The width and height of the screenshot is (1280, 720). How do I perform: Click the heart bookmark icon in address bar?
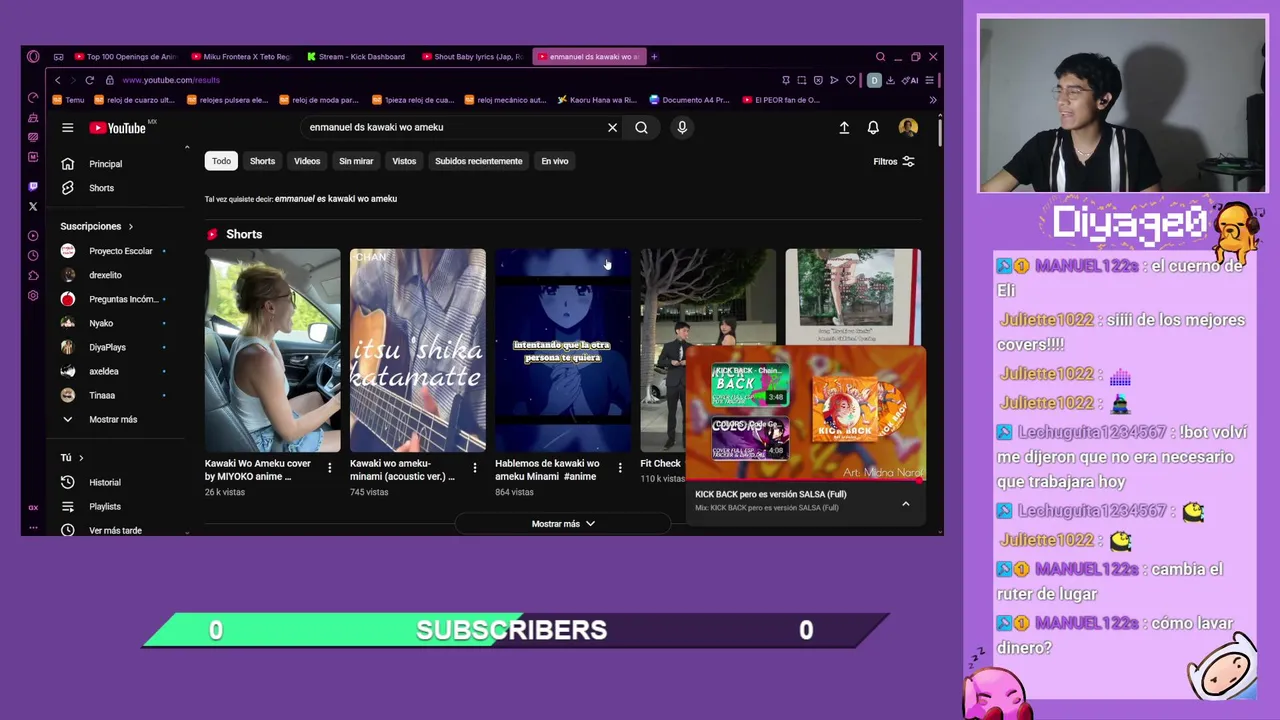click(850, 80)
